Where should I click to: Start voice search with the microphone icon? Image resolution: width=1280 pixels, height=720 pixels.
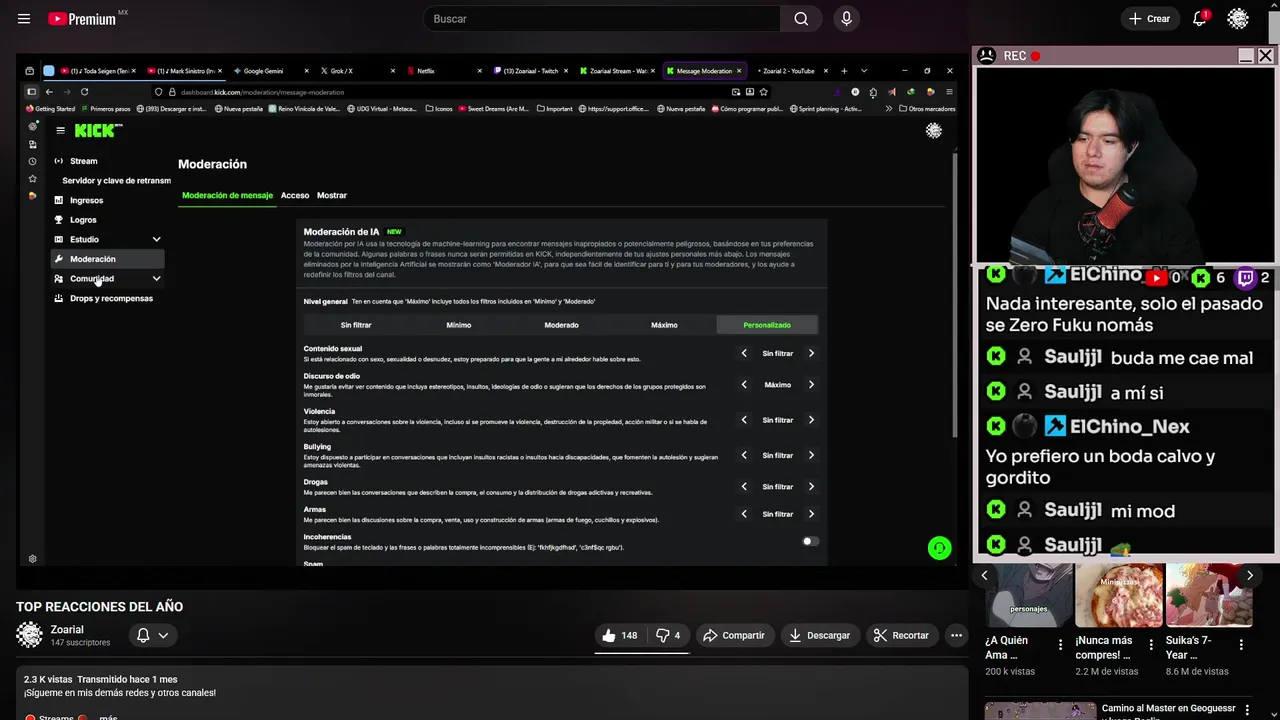847,19
